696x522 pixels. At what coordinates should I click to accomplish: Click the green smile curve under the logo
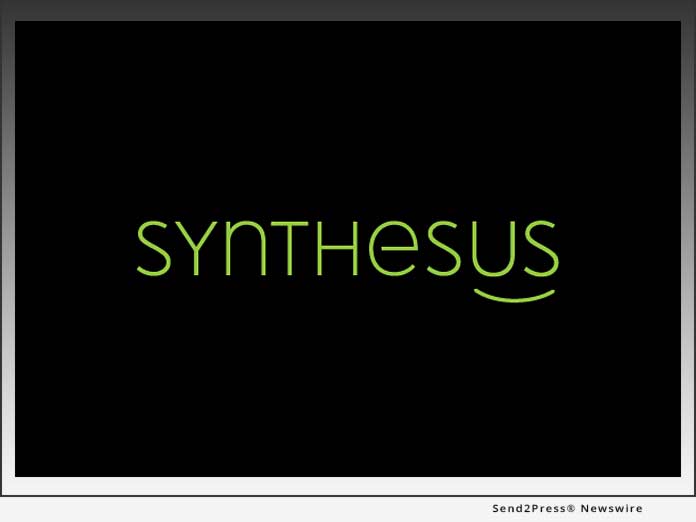(514, 295)
